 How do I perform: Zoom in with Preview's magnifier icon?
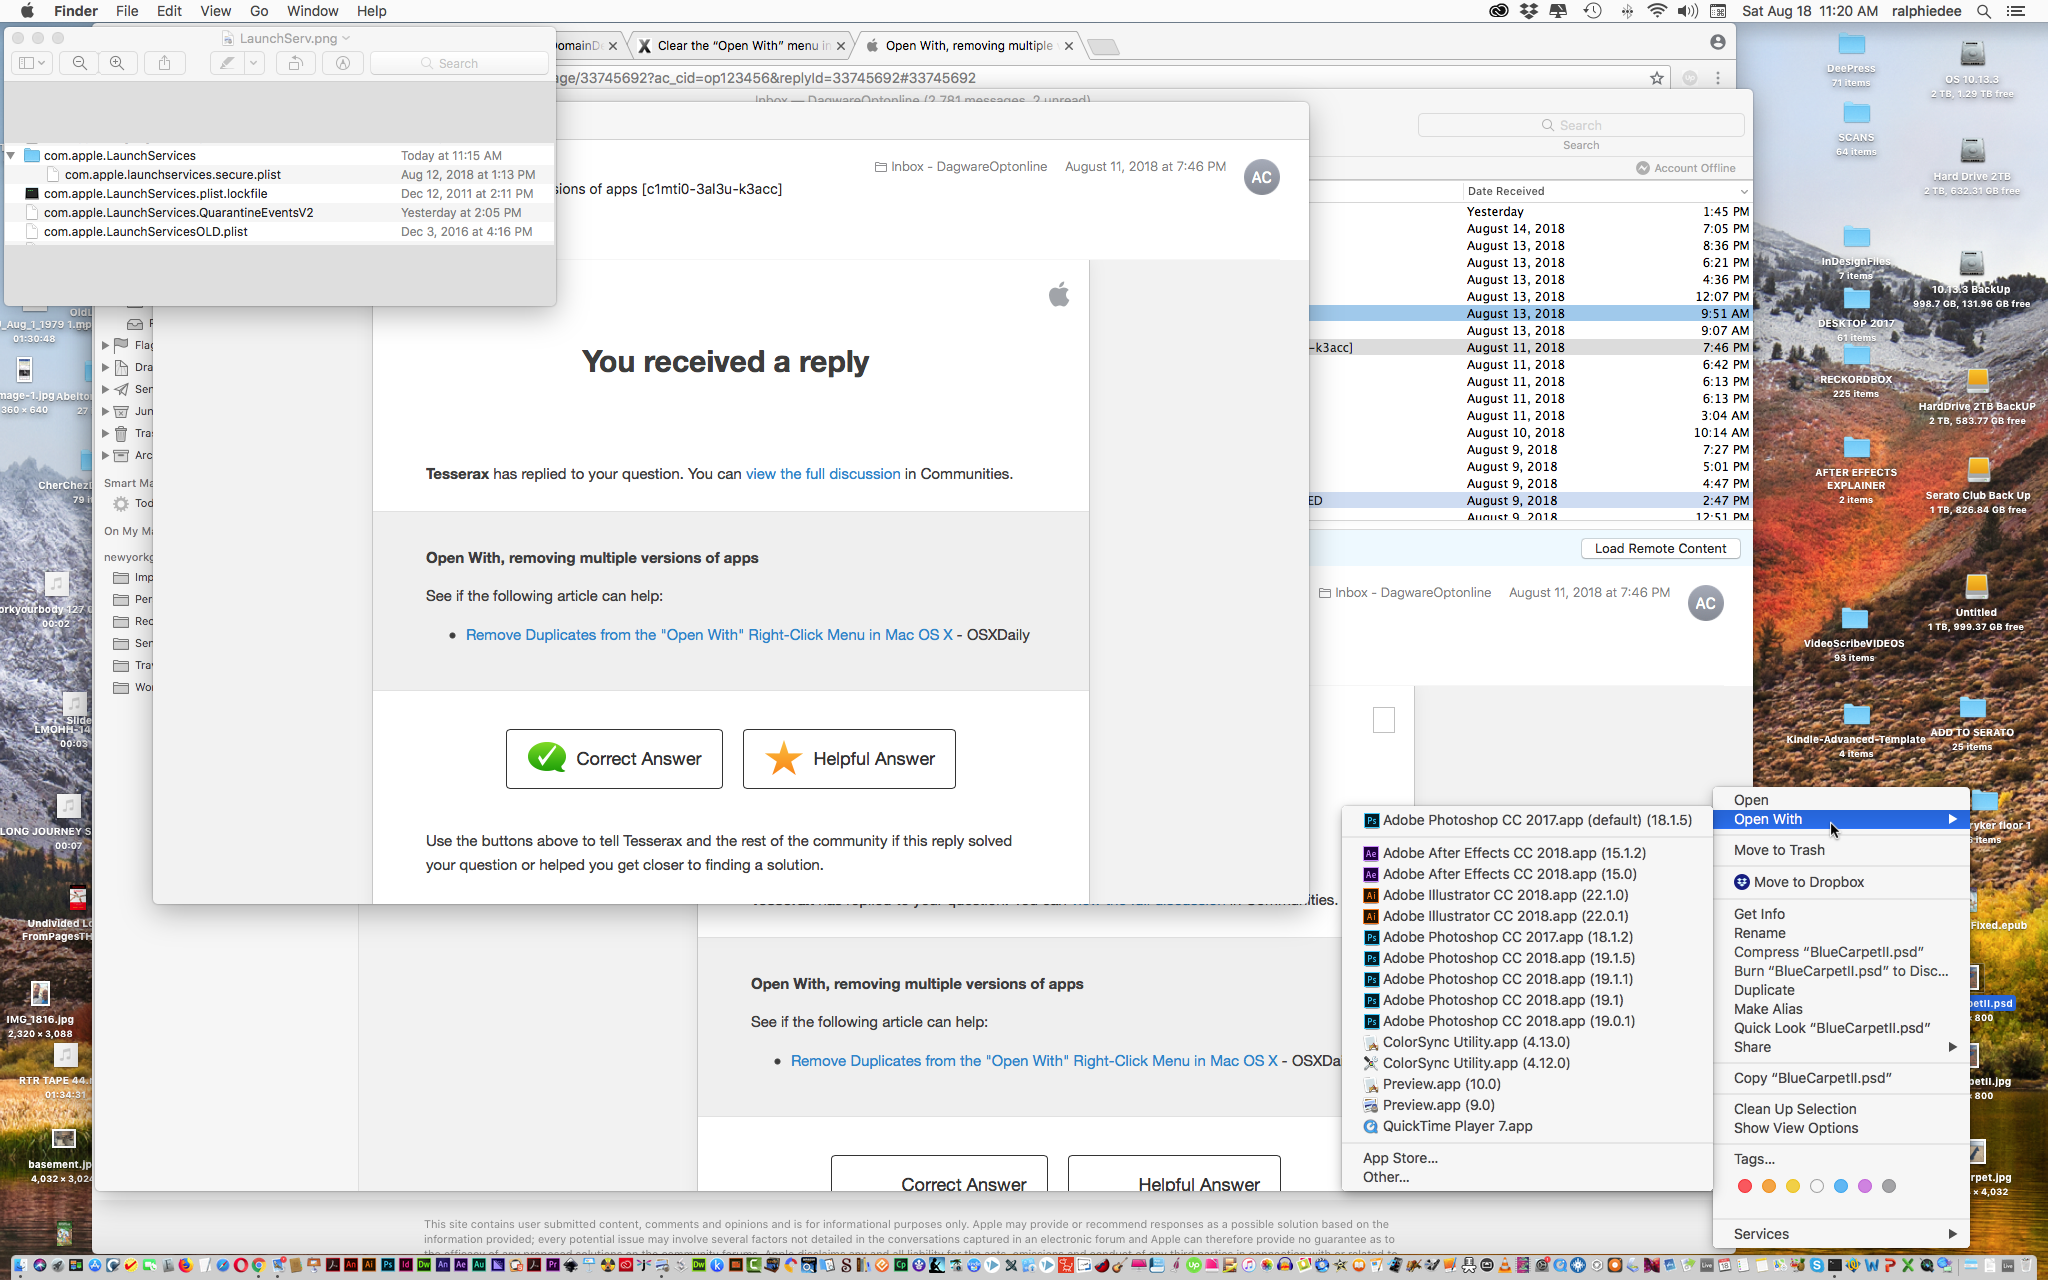click(117, 63)
